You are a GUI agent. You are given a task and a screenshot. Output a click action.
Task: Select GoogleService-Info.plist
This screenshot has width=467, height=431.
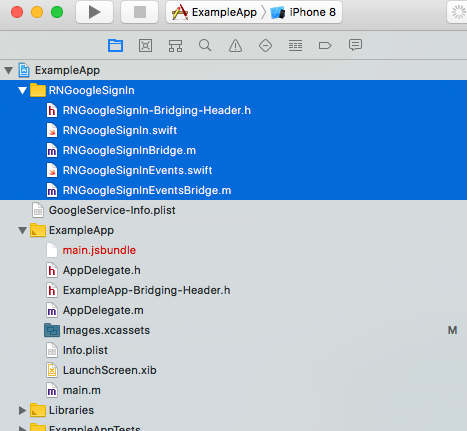[233, 210]
